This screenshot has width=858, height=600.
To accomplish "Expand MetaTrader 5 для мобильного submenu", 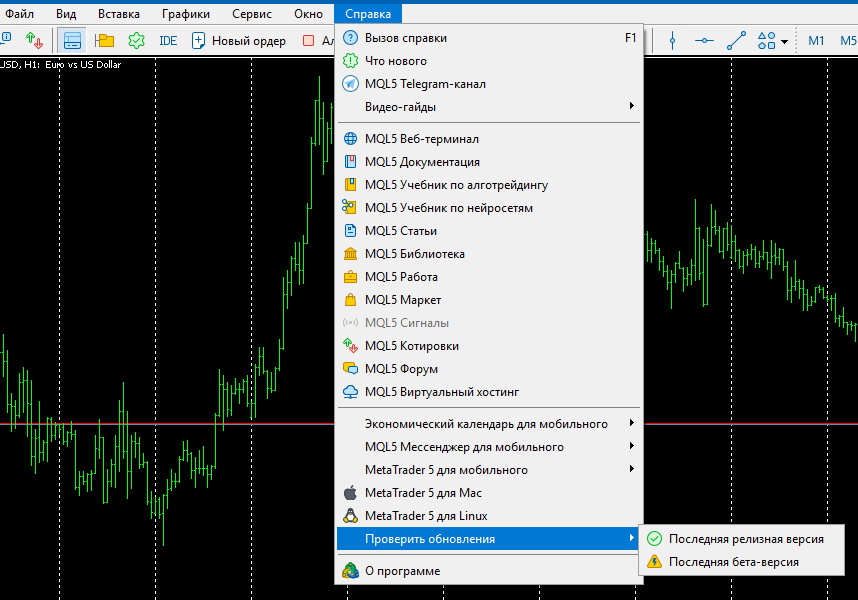I will 488,470.
